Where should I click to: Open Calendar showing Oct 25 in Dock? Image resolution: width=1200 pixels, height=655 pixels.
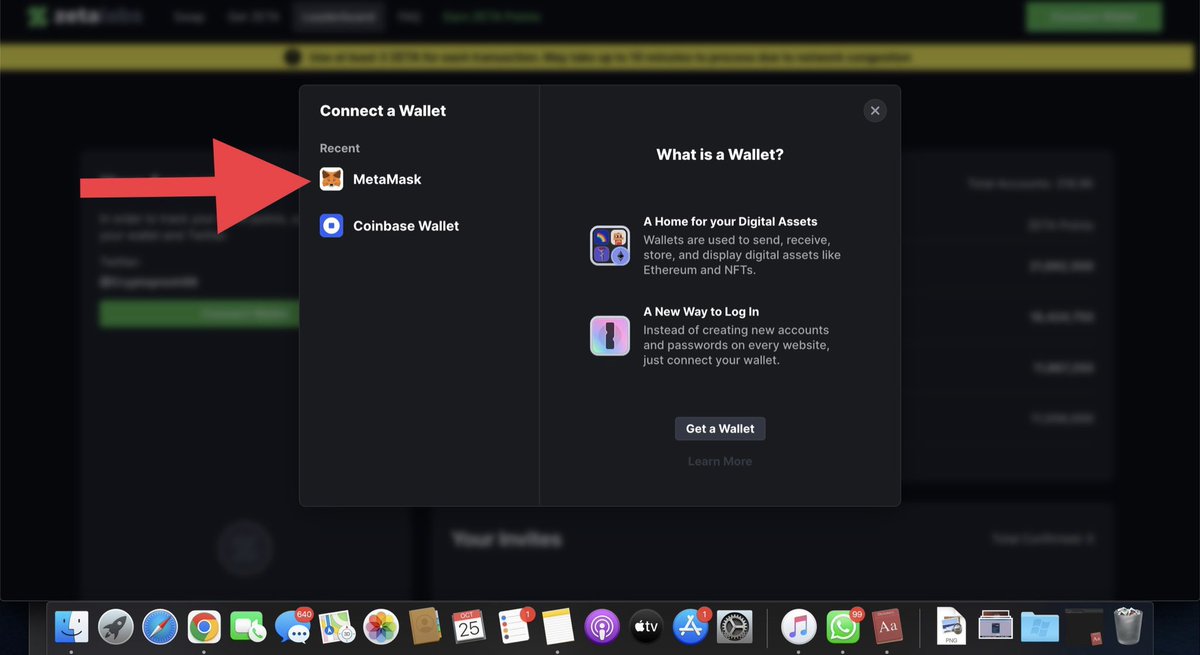469,627
